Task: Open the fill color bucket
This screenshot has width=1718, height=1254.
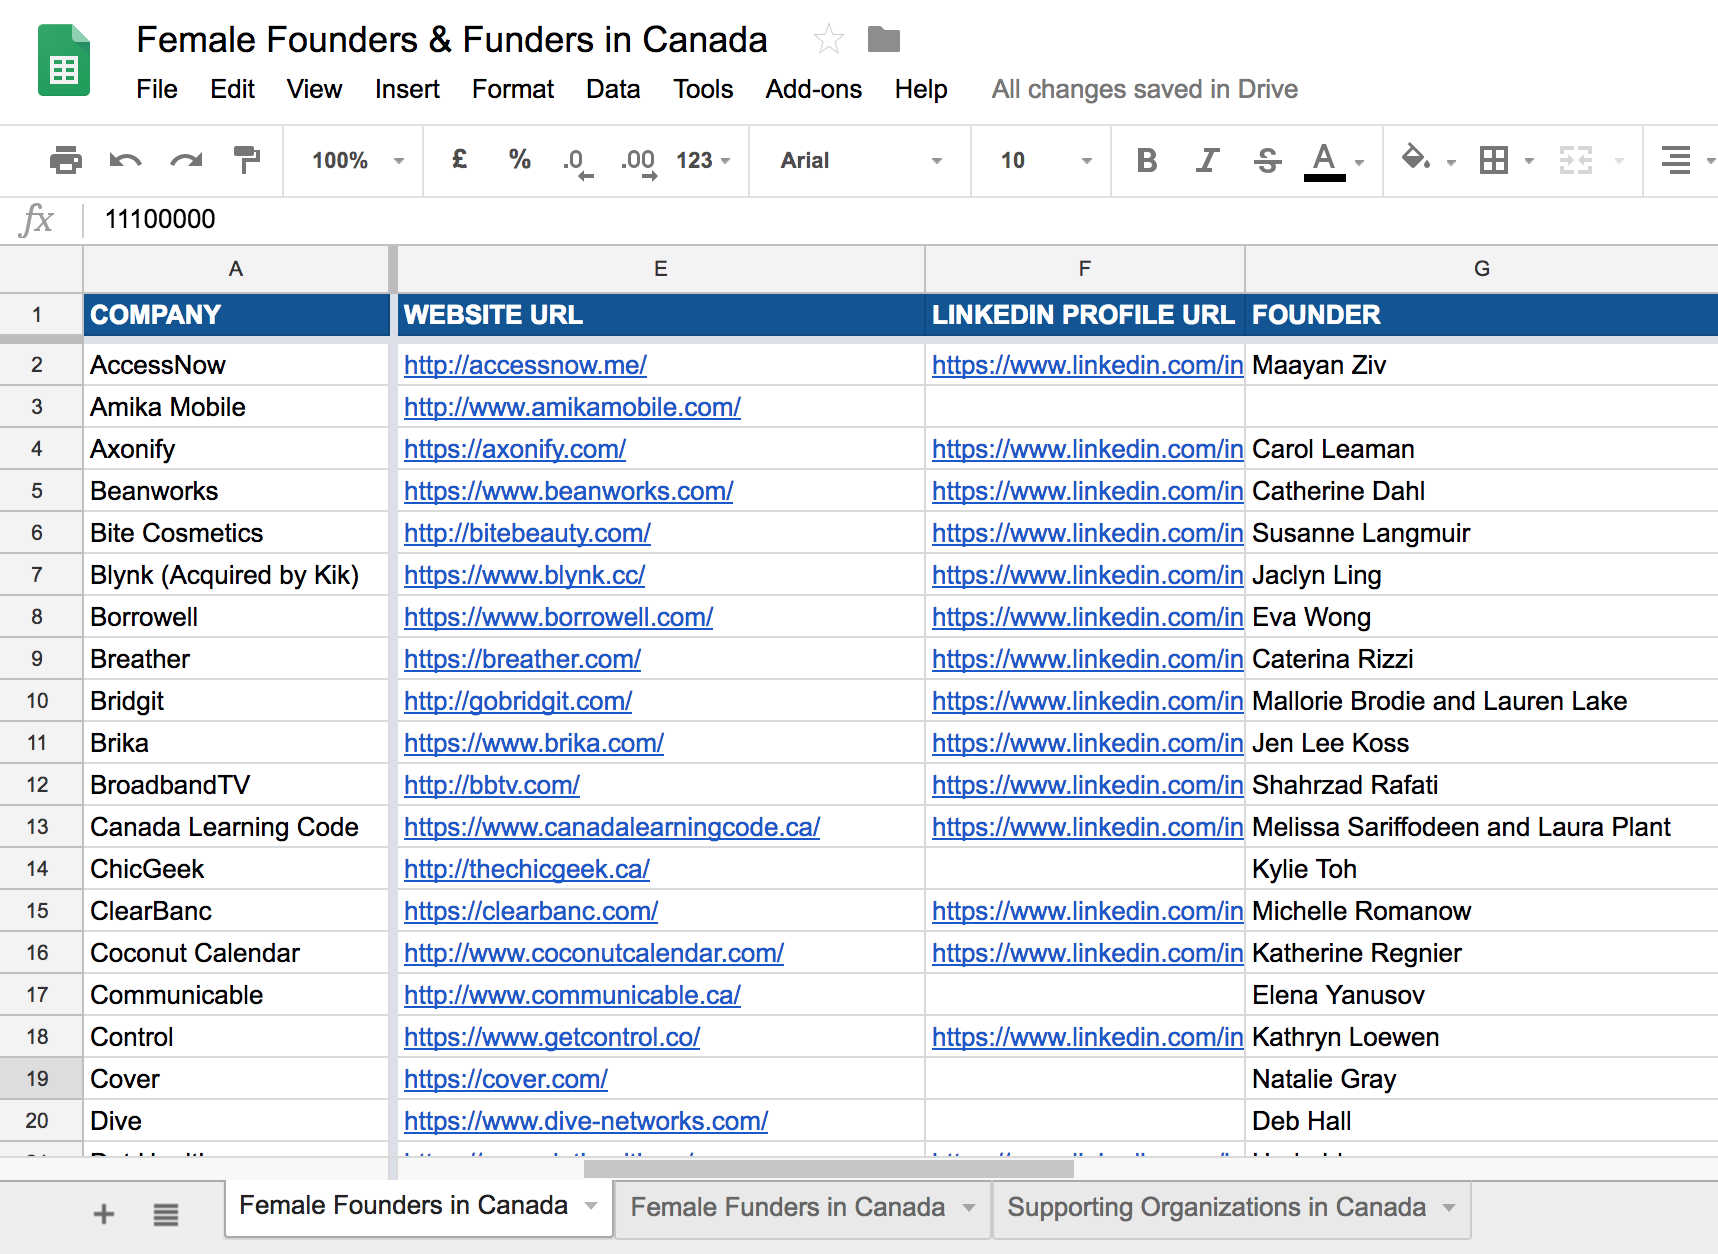Action: click(x=1415, y=159)
